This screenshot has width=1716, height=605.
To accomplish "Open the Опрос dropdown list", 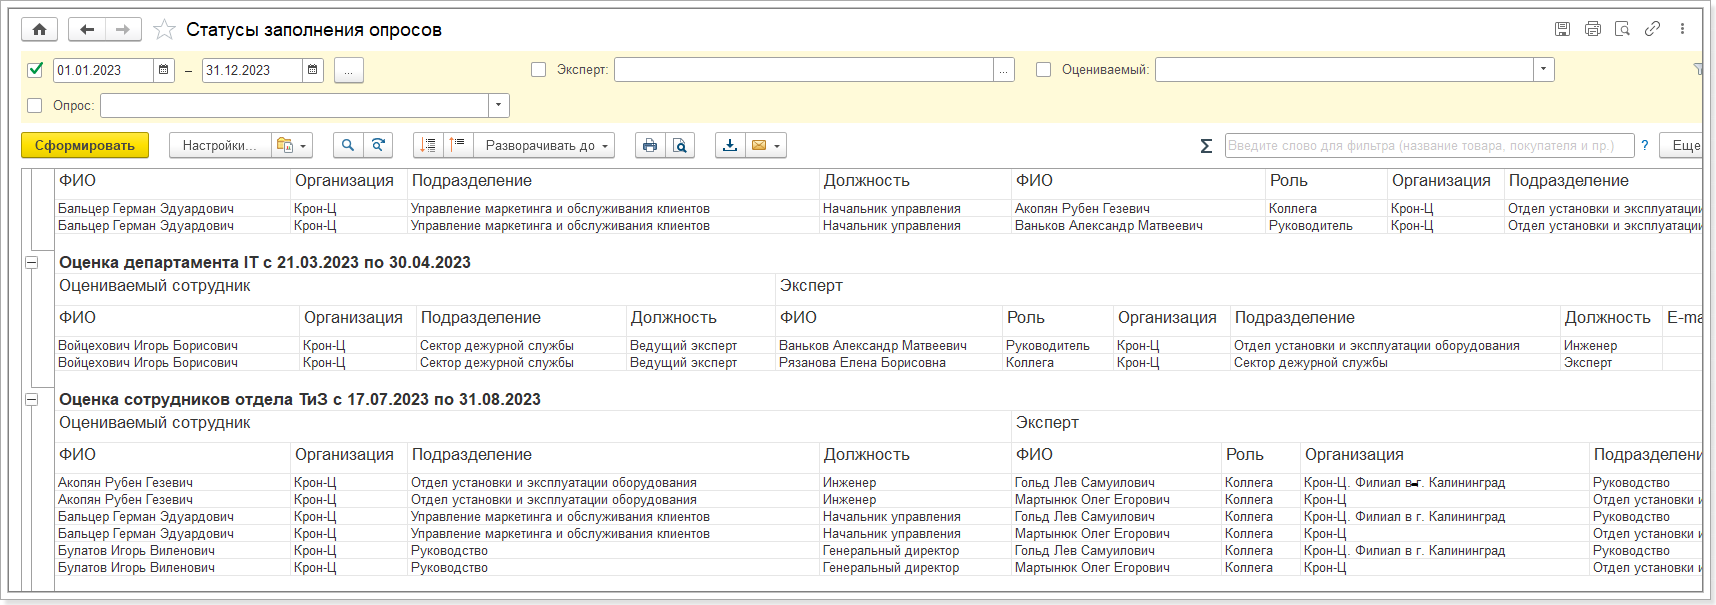I will (x=498, y=105).
